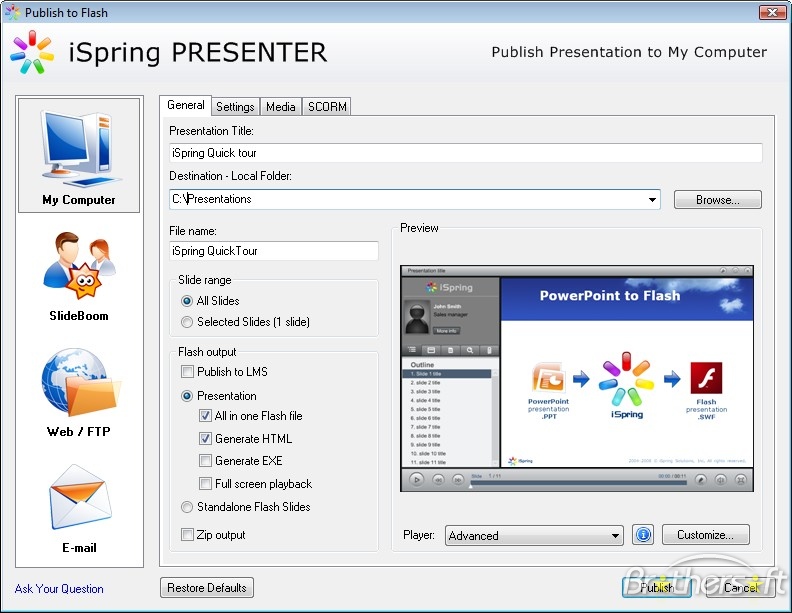This screenshot has height=613, width=792.
Task: Select 'Slide 1 title' in preview outline
Action: pyautogui.click(x=447, y=374)
